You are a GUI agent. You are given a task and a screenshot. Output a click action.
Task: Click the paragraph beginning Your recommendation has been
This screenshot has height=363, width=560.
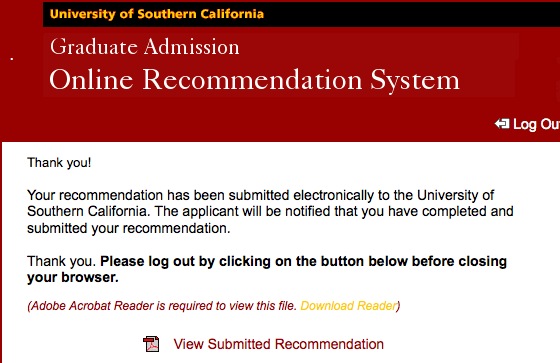point(270,212)
